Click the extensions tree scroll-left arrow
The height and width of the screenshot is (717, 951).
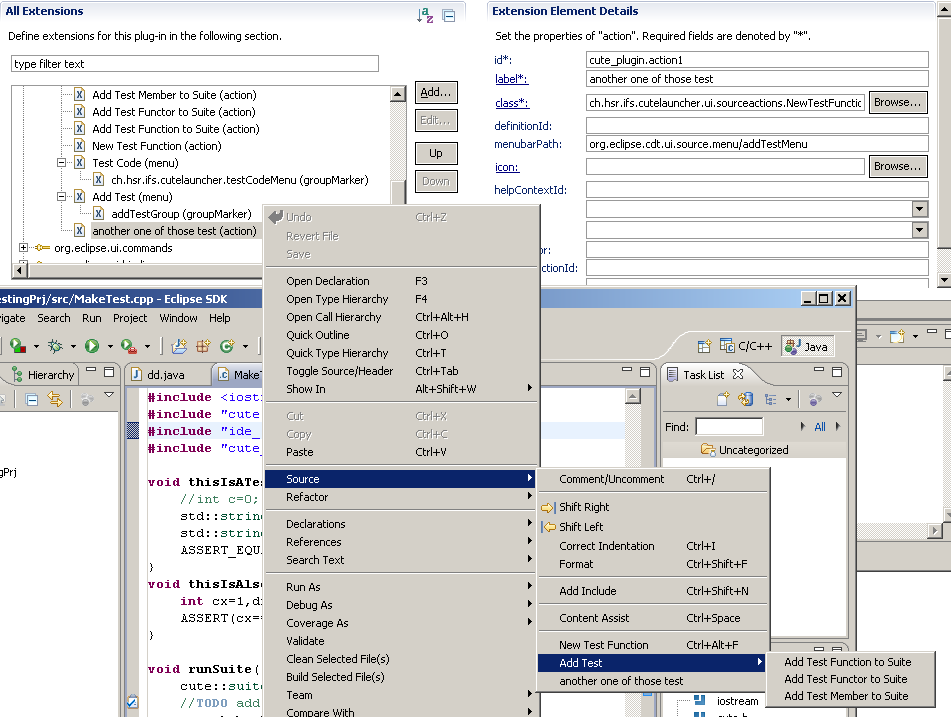point(19,269)
